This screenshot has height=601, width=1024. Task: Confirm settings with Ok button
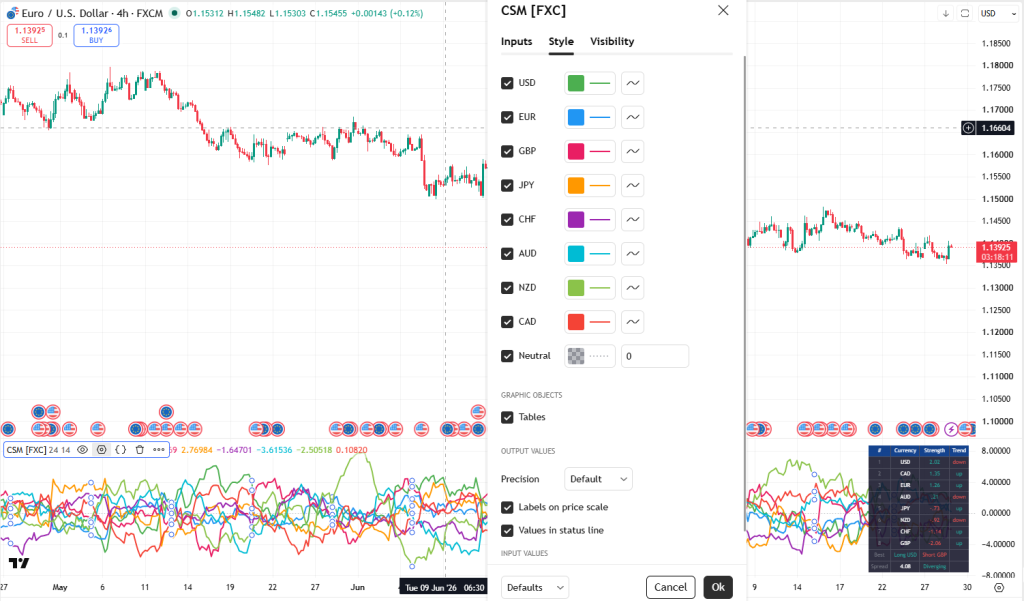pos(718,587)
